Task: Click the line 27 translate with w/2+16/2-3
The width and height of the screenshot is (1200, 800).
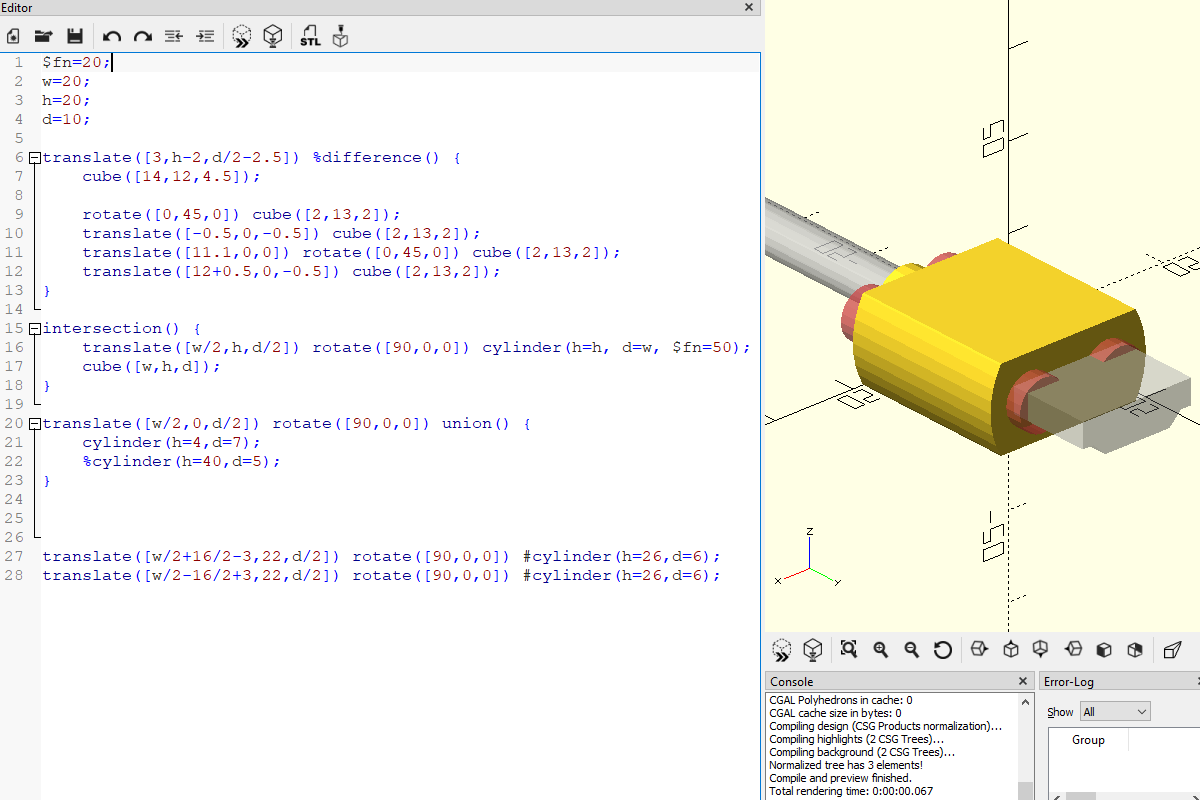Action: tap(381, 557)
